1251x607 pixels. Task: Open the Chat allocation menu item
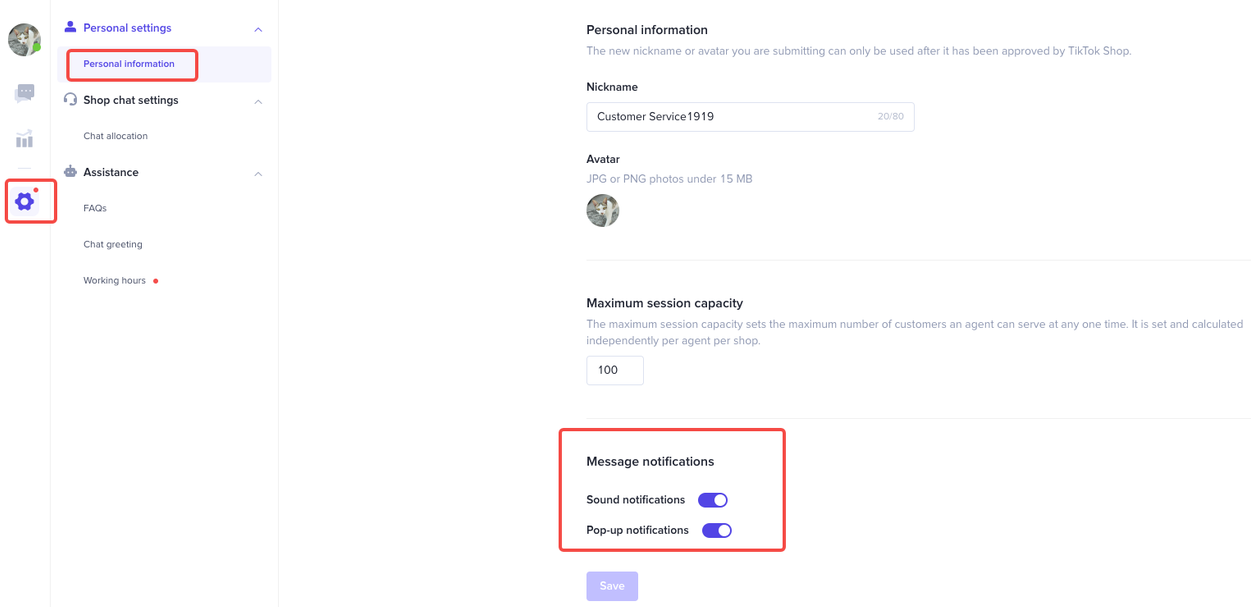tap(115, 136)
